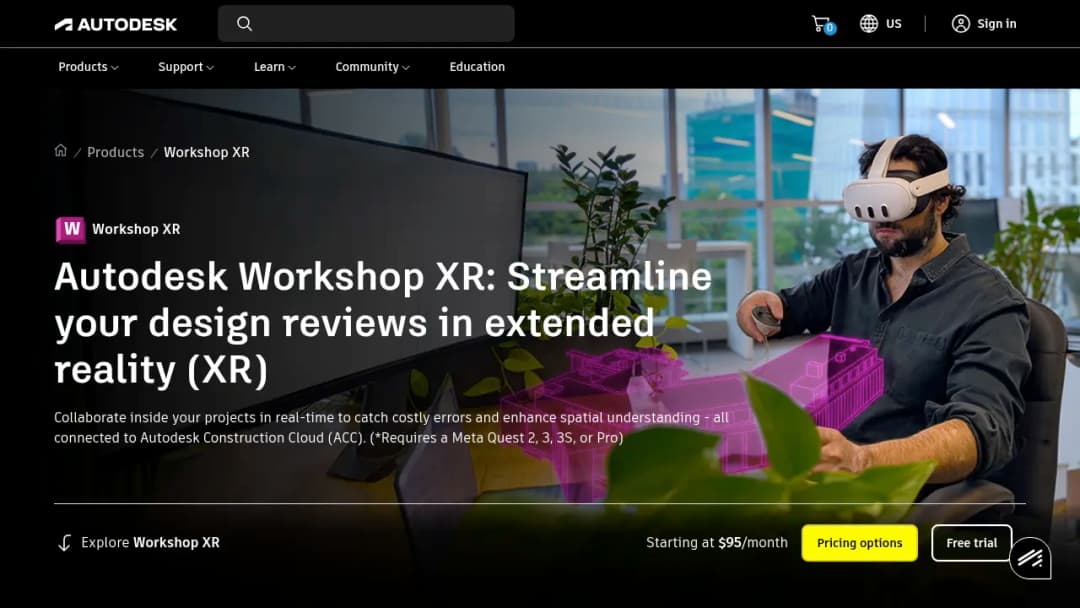The width and height of the screenshot is (1080, 608).
Task: Expand Learn dropdown chevron
Action: [x=292, y=67]
